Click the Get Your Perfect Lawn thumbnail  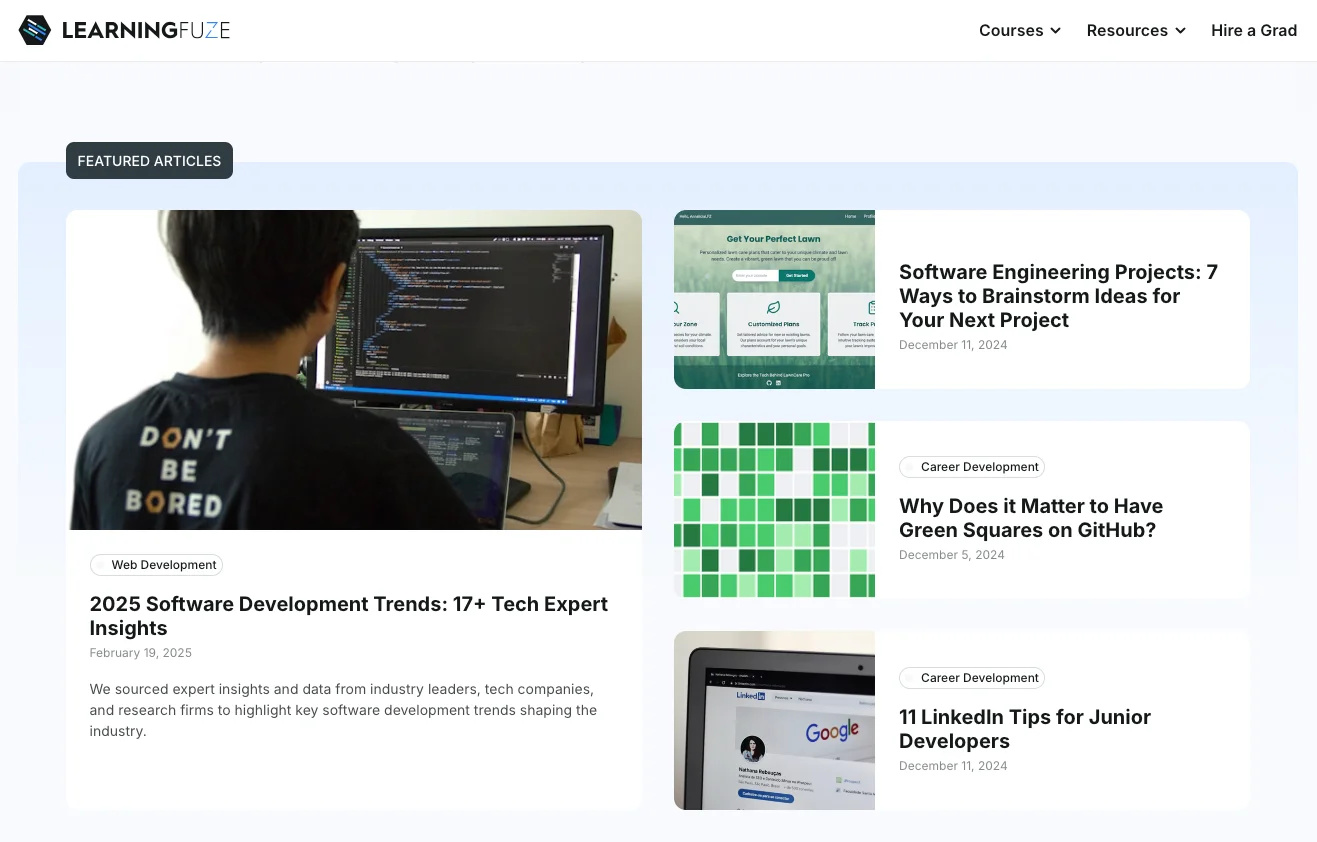coord(774,299)
